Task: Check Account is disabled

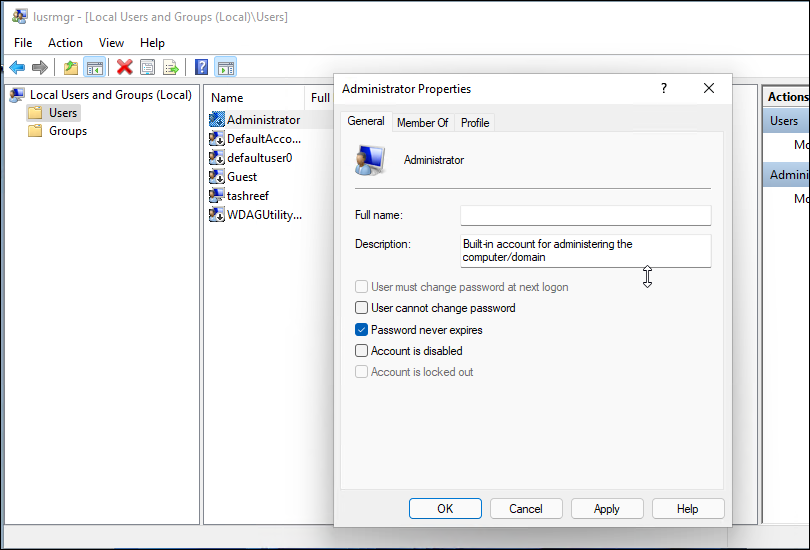Action: pyautogui.click(x=362, y=351)
